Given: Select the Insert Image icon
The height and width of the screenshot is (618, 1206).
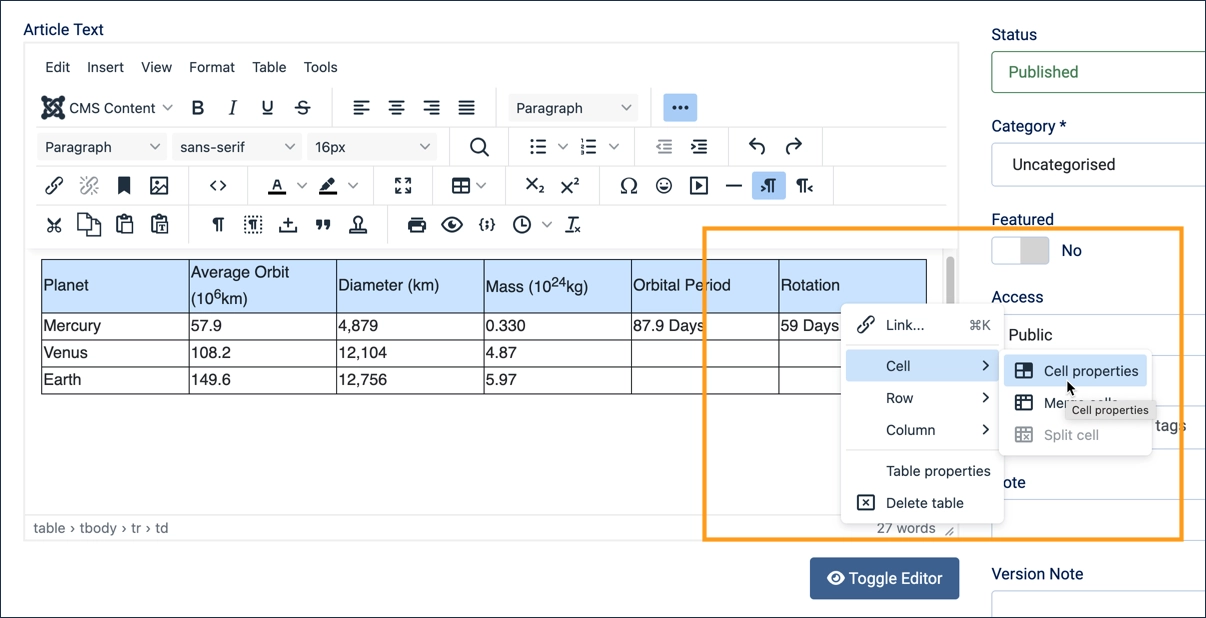Looking at the screenshot, I should click(161, 185).
